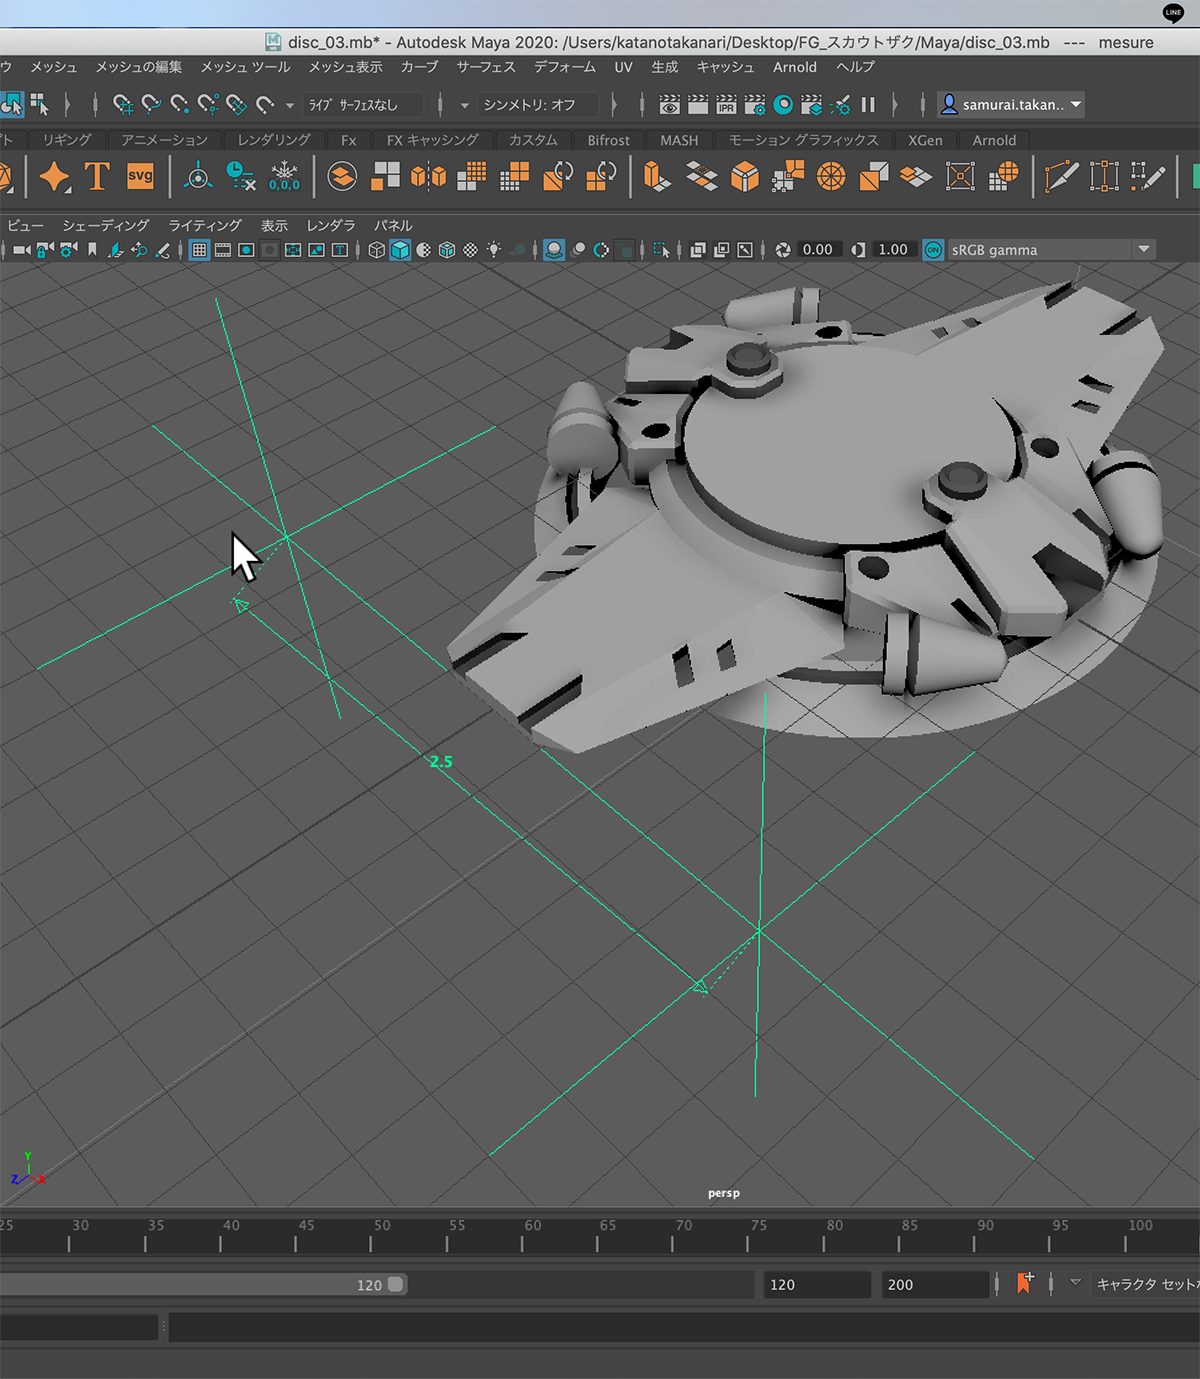Click the Freeze Transformations snowflake icon

tap(284, 176)
